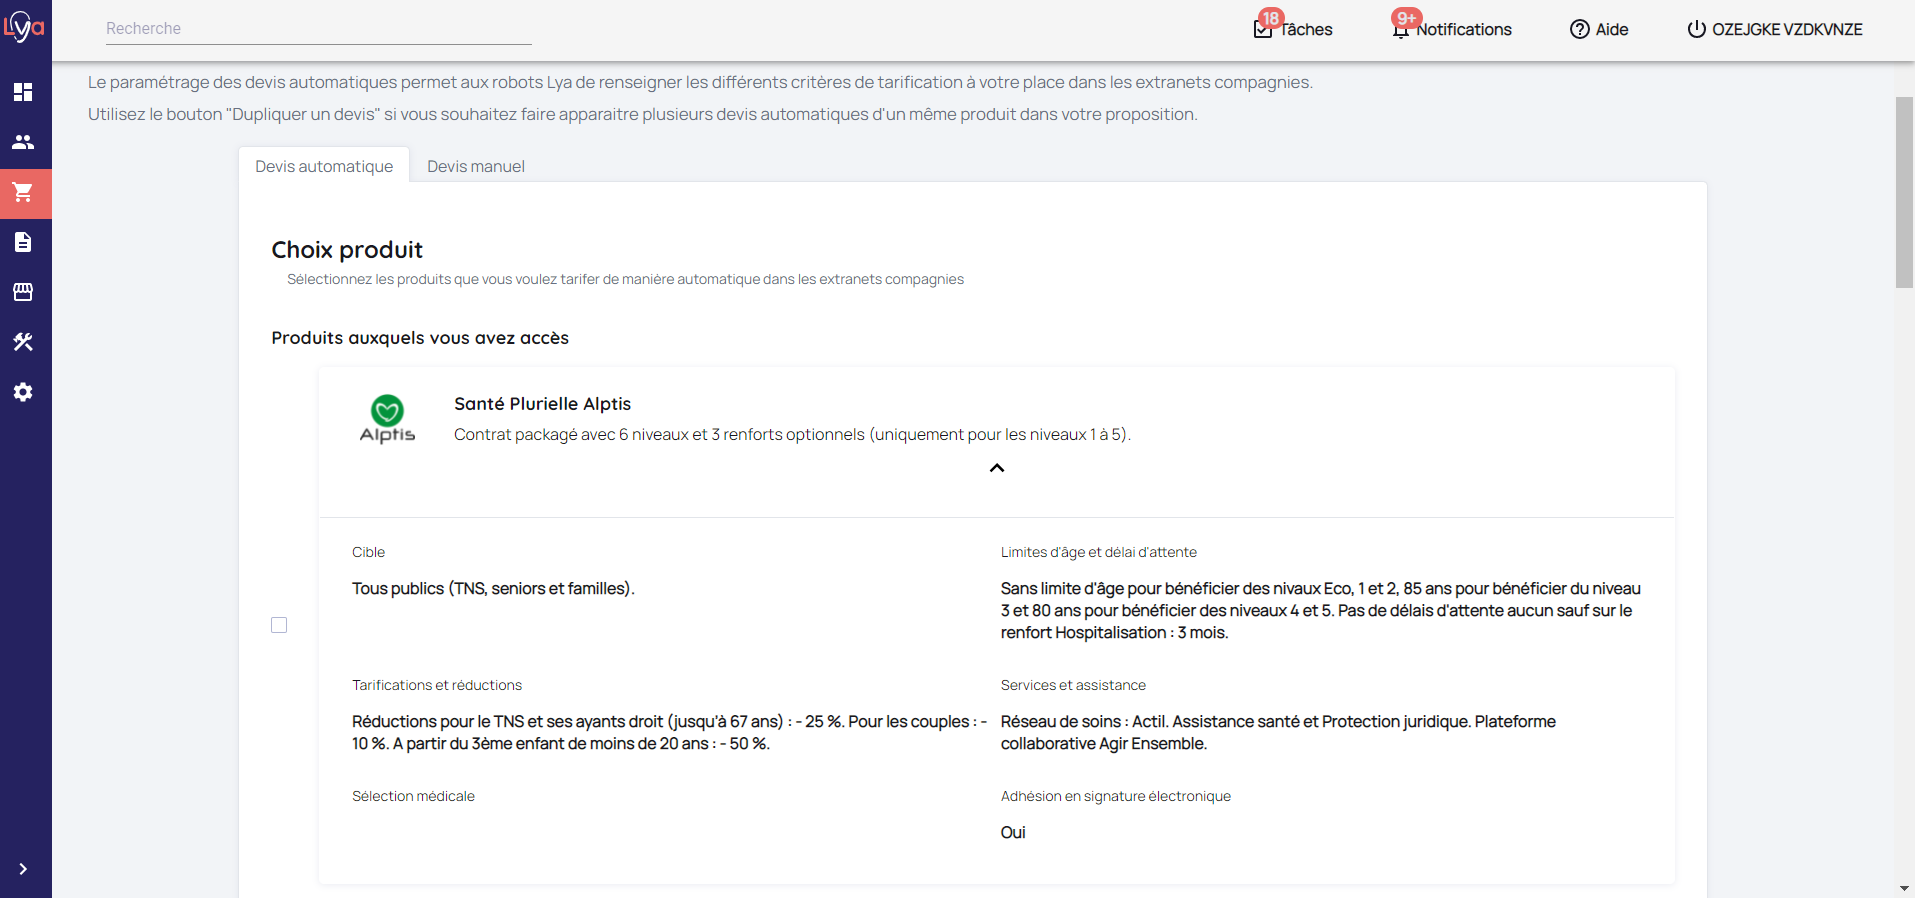The height and width of the screenshot is (898, 1915).
Task: Collapse the Santé Plurielle Alptis details chevron
Action: [996, 468]
